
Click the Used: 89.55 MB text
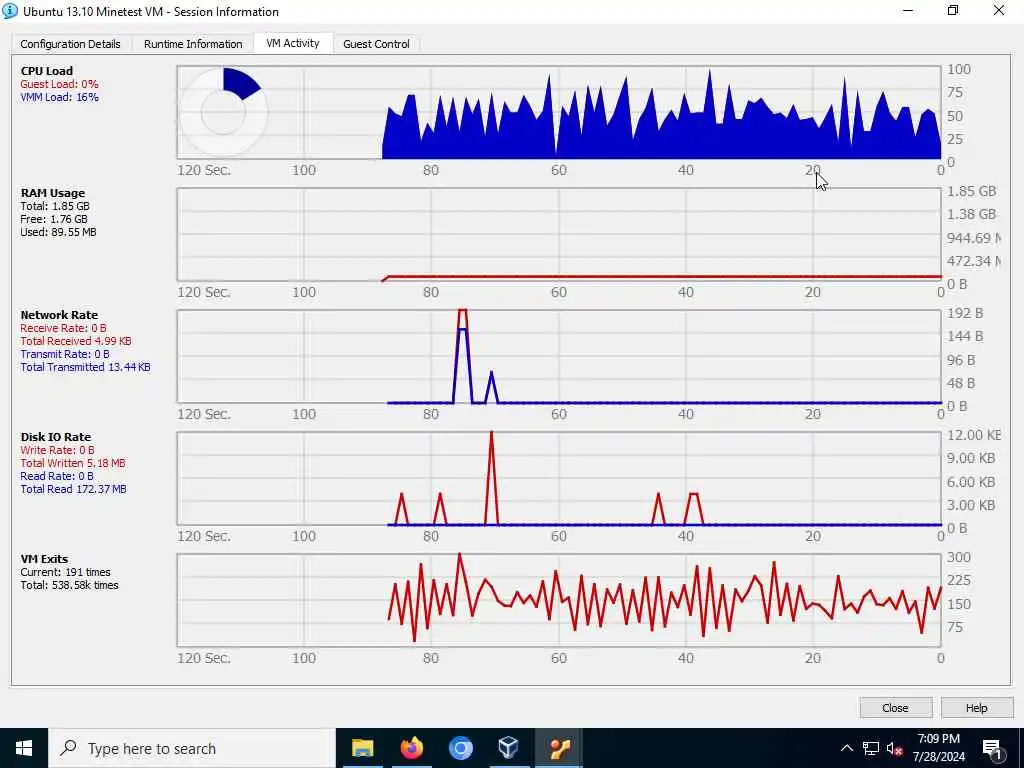(58, 232)
